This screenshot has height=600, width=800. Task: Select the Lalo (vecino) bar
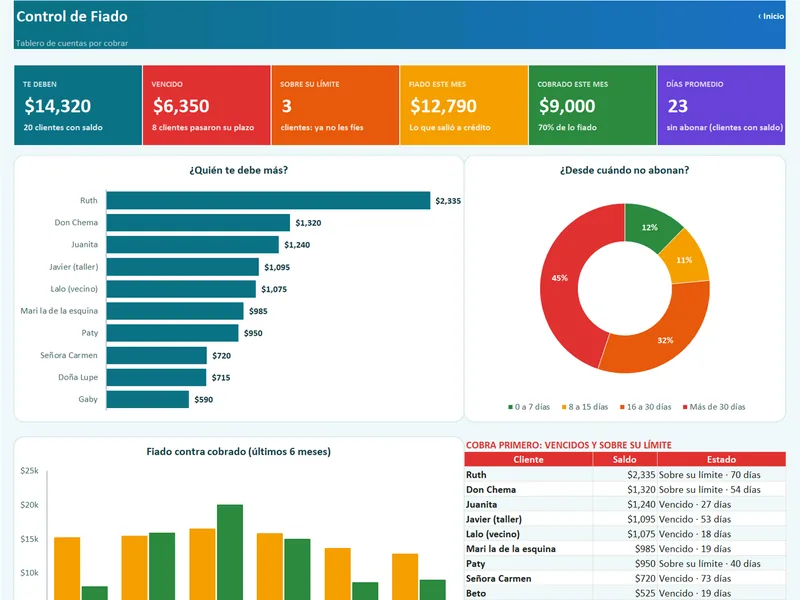(181, 289)
